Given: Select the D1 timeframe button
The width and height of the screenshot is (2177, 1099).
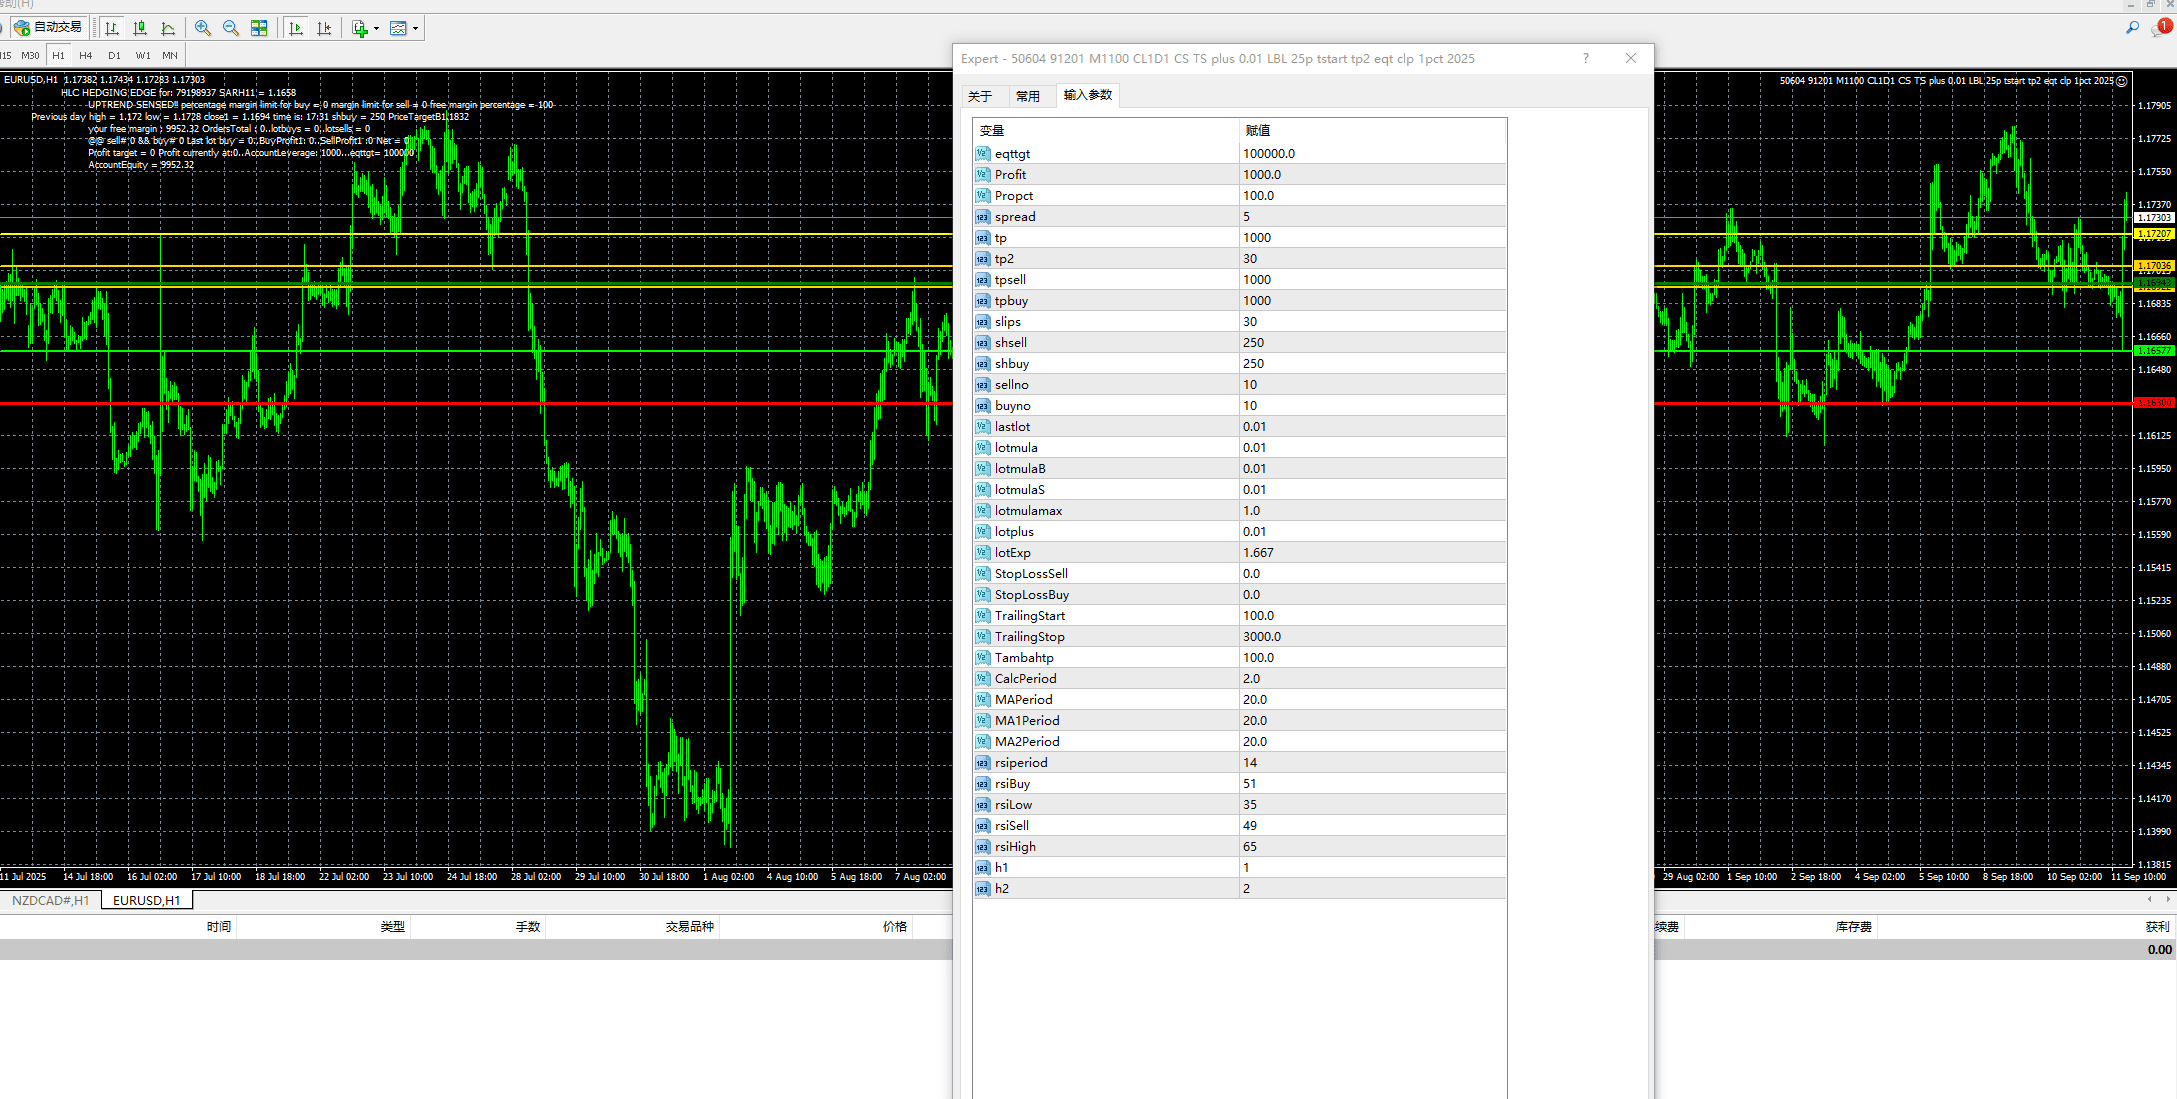Looking at the screenshot, I should pos(114,55).
